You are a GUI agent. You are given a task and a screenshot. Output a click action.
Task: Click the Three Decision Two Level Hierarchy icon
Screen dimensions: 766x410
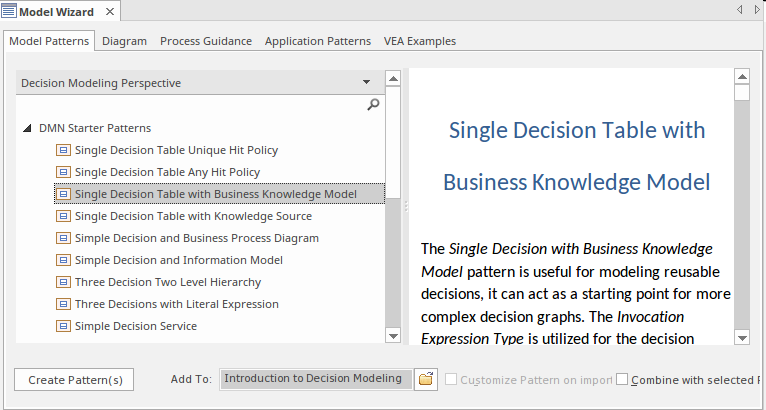click(x=63, y=282)
